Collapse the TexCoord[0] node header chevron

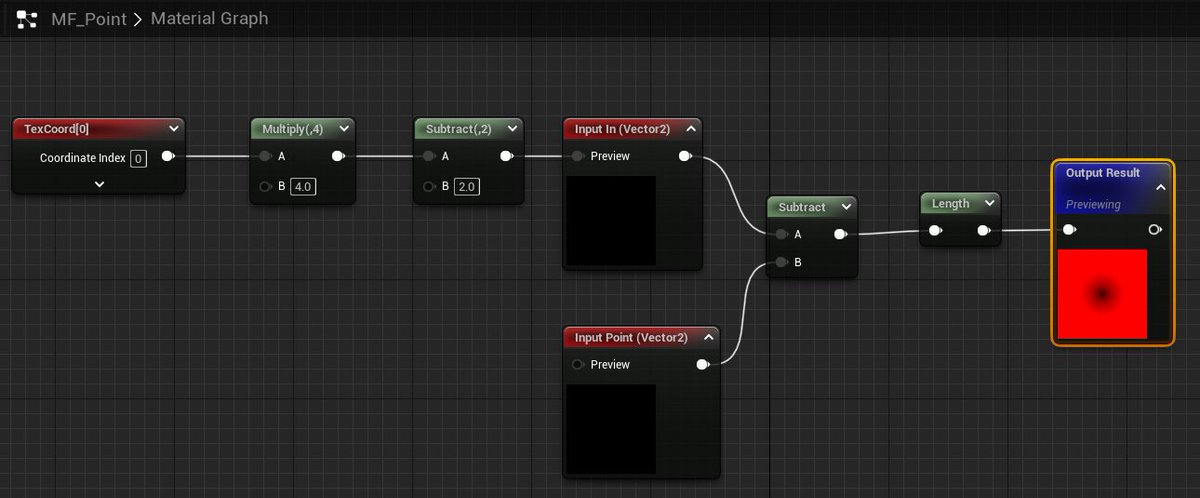(174, 128)
